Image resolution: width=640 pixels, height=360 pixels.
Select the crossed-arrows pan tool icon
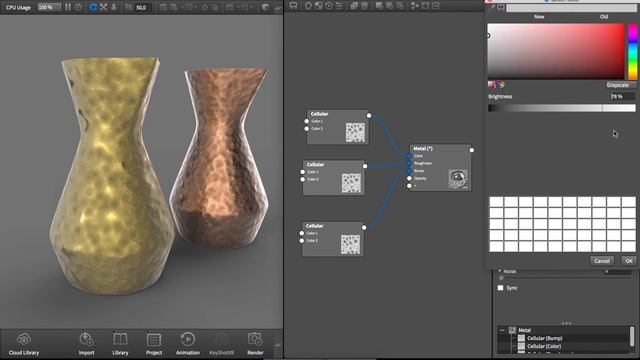[x=103, y=7]
